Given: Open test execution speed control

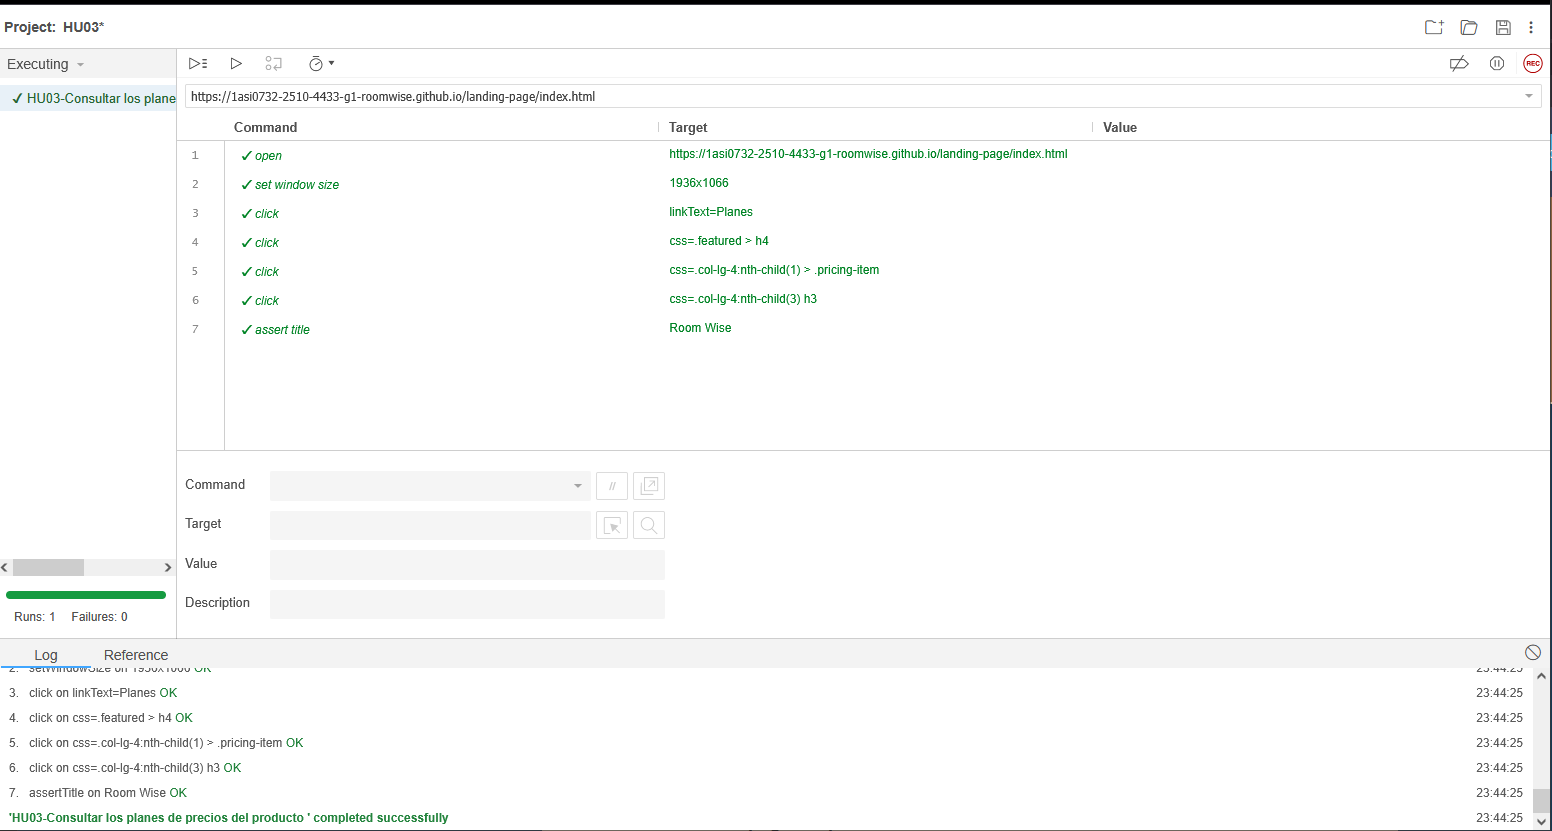Looking at the screenshot, I should (x=321, y=63).
